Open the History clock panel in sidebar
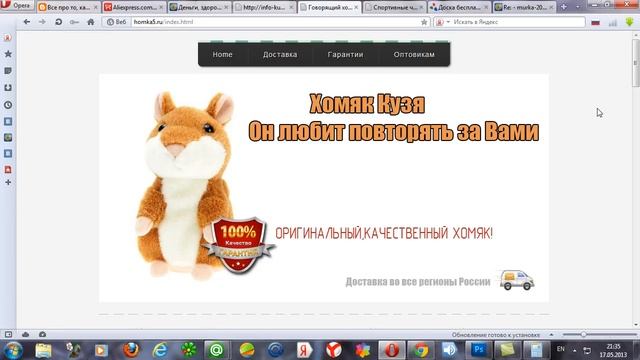The image size is (640, 360). (8, 105)
